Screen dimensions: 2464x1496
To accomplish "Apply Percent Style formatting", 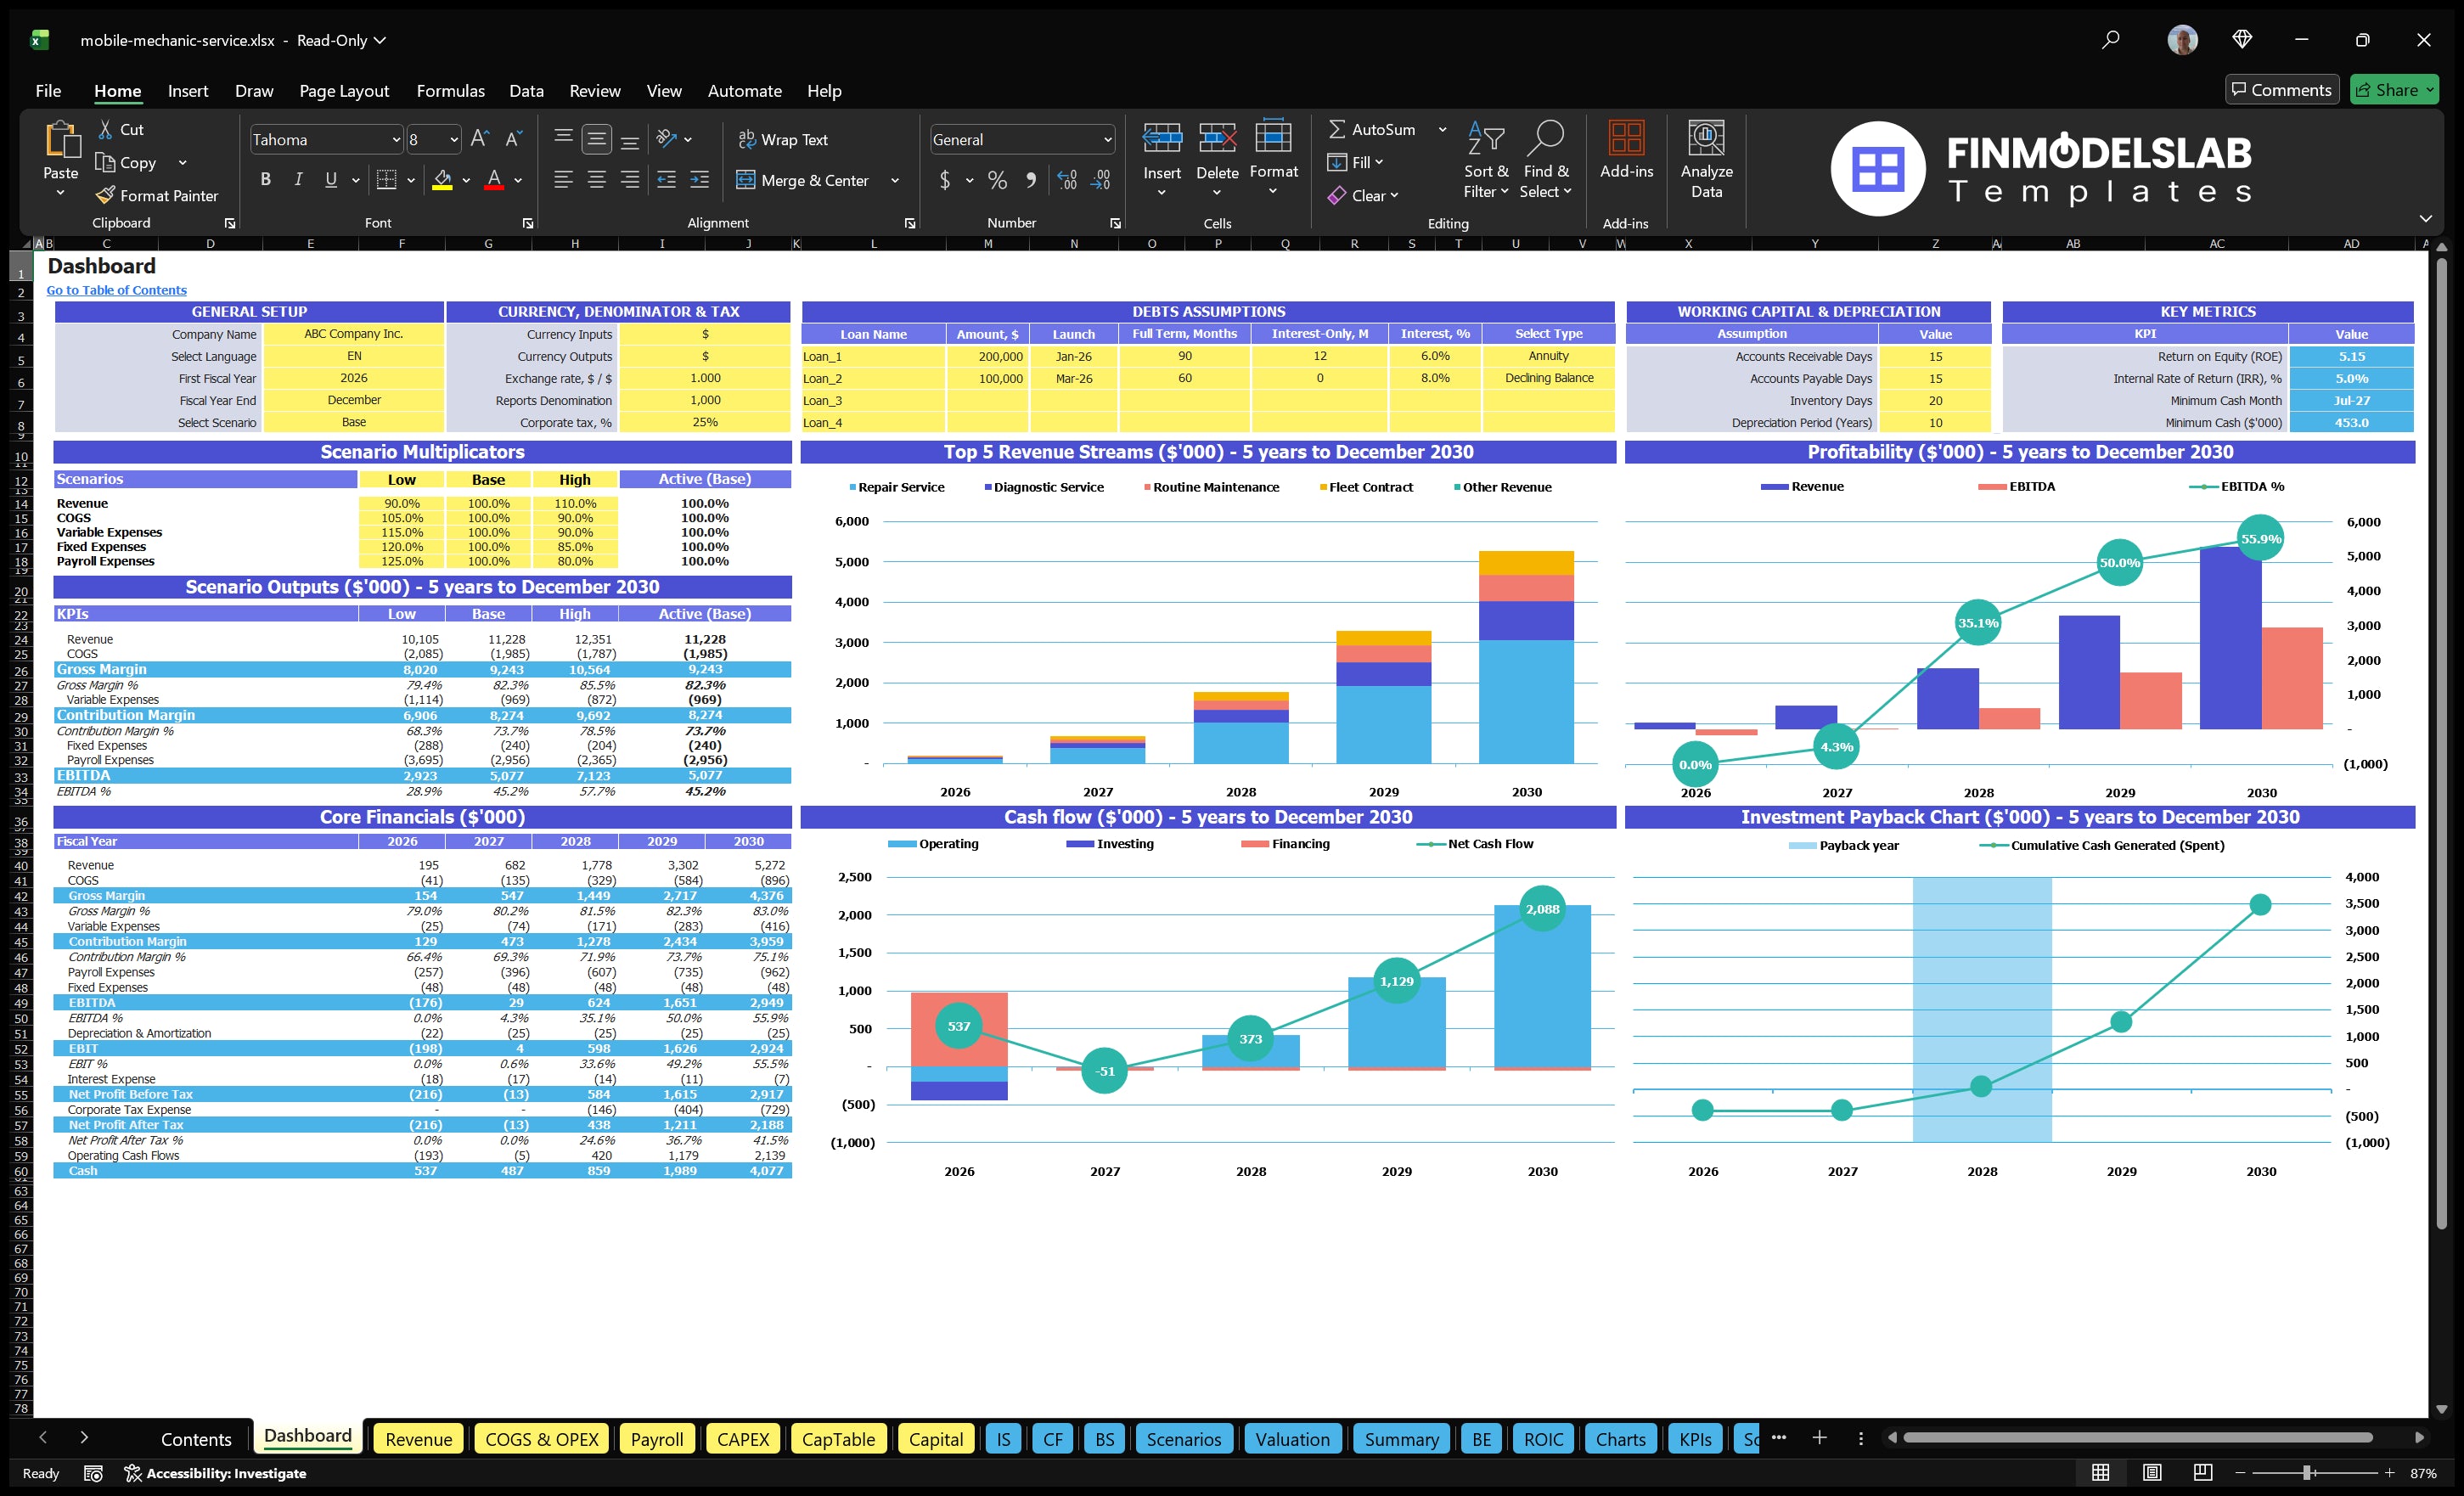I will coord(996,181).
